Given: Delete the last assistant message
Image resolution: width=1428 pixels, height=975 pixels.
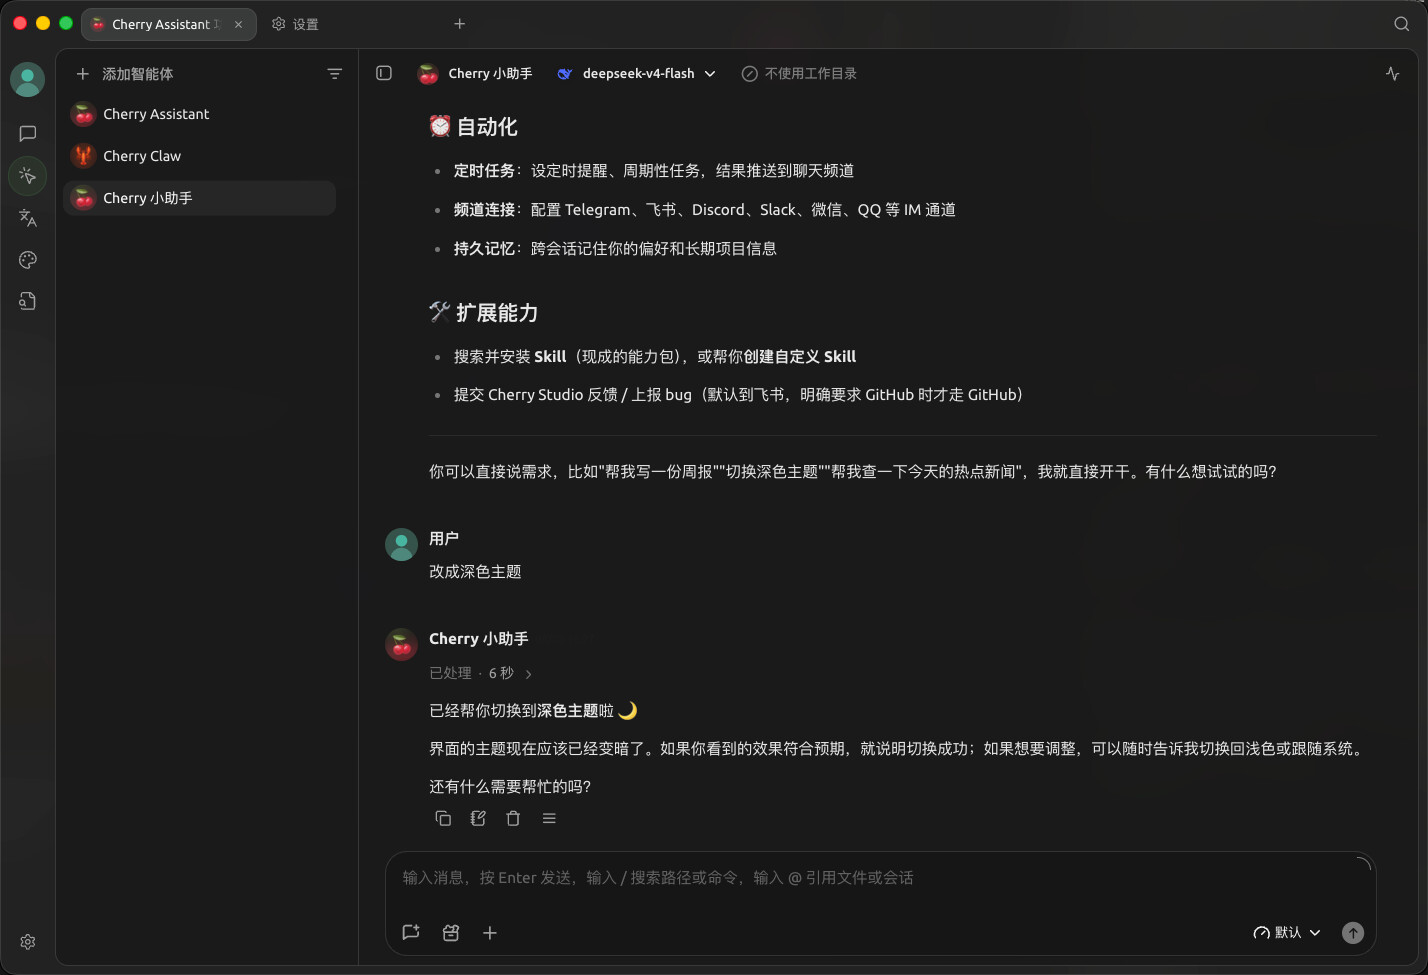Looking at the screenshot, I should pyautogui.click(x=513, y=818).
